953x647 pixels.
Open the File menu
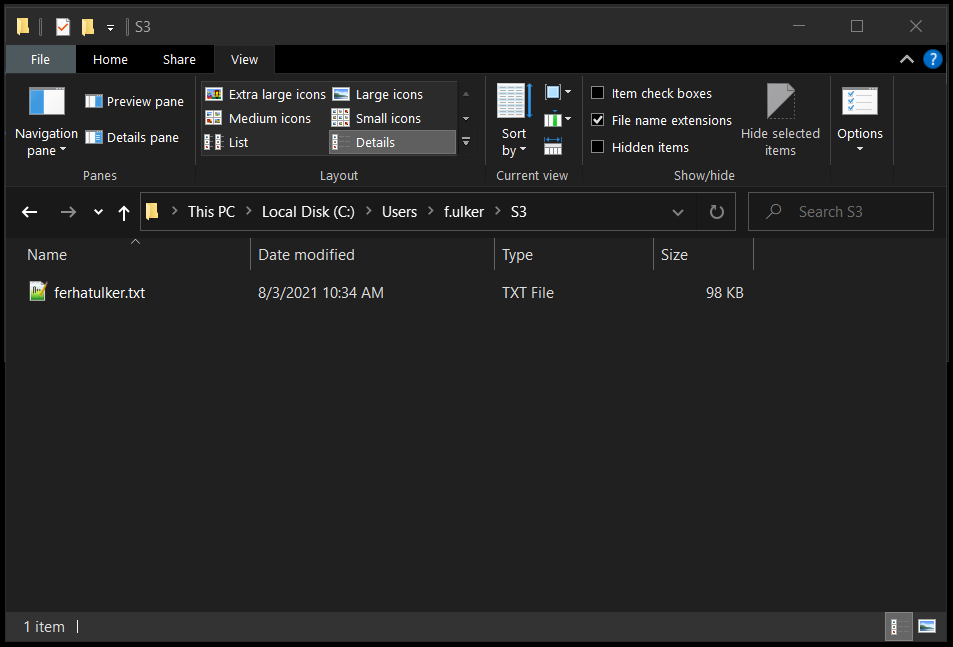tap(40, 59)
